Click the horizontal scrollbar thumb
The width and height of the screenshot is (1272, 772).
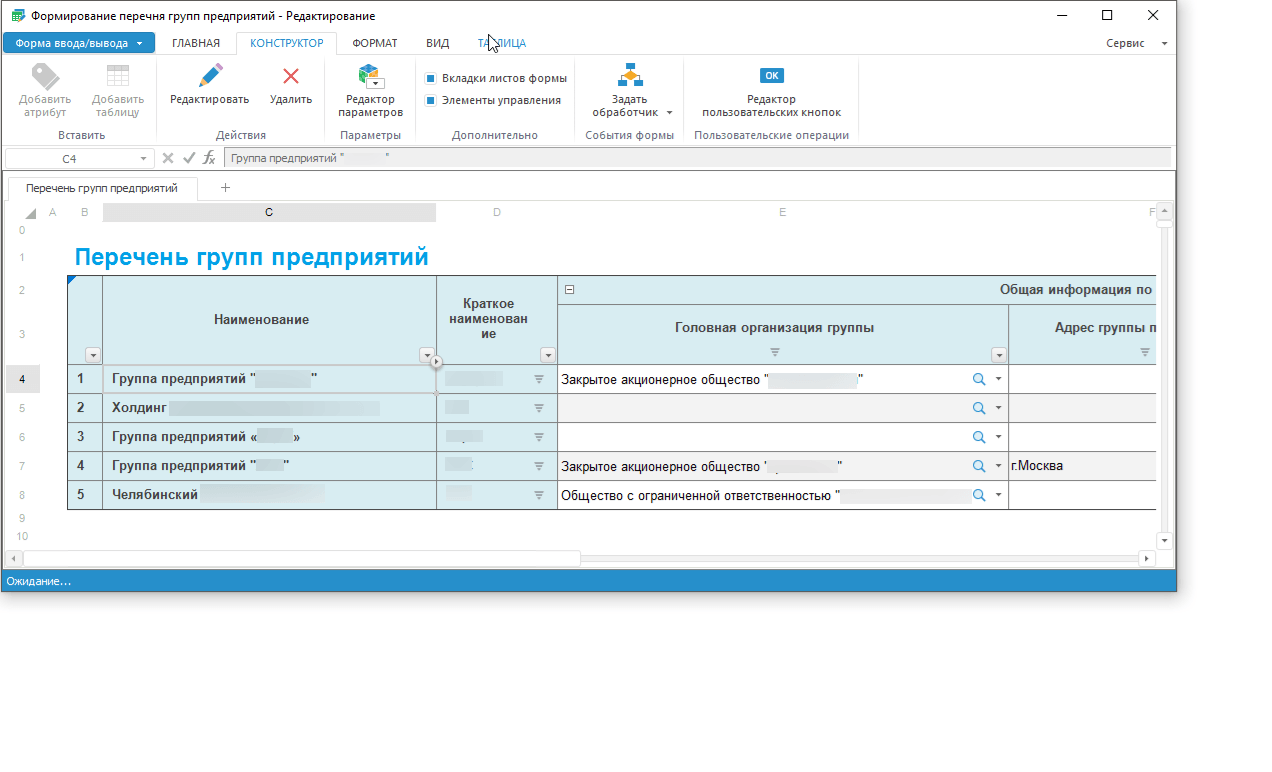[x=300, y=558]
